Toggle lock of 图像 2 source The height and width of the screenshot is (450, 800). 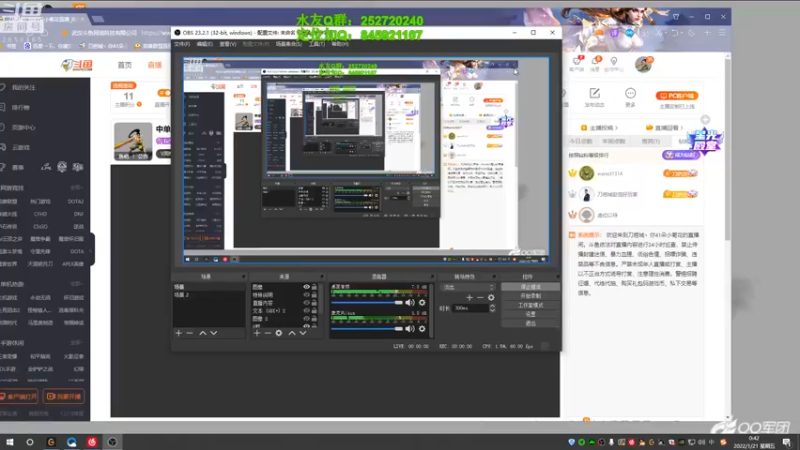314,318
